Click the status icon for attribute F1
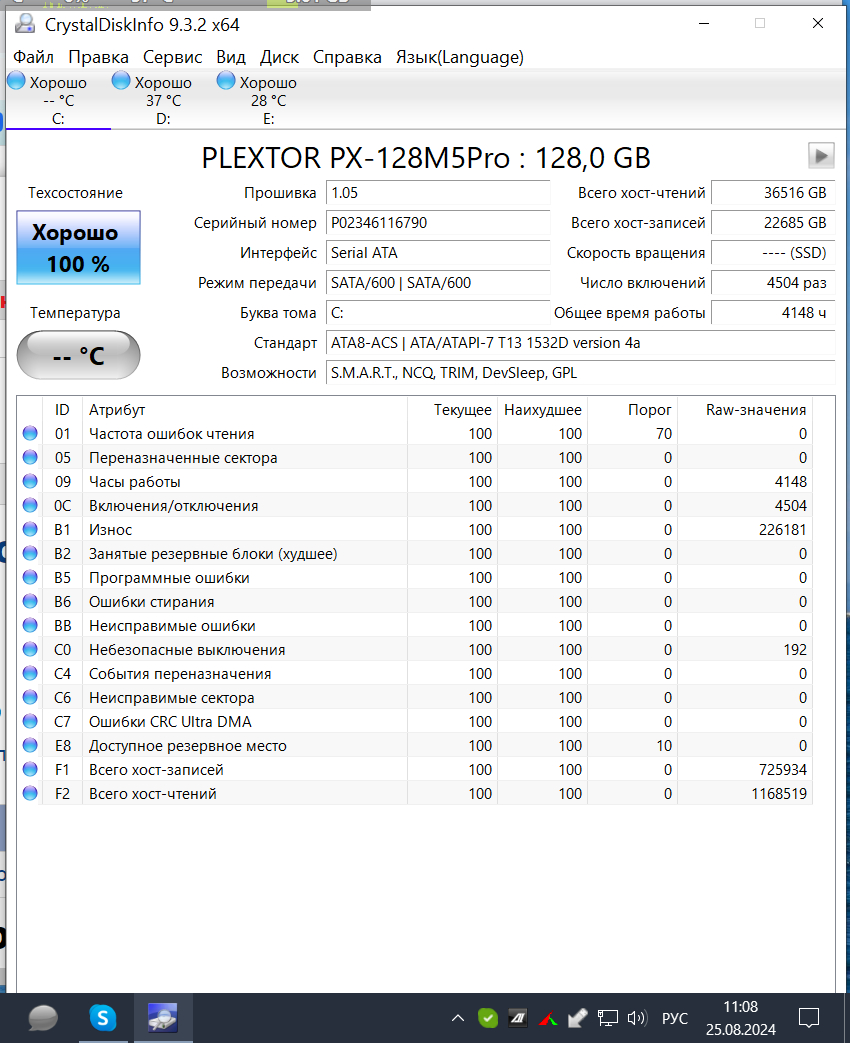The height and width of the screenshot is (1043, 850). pos(30,769)
